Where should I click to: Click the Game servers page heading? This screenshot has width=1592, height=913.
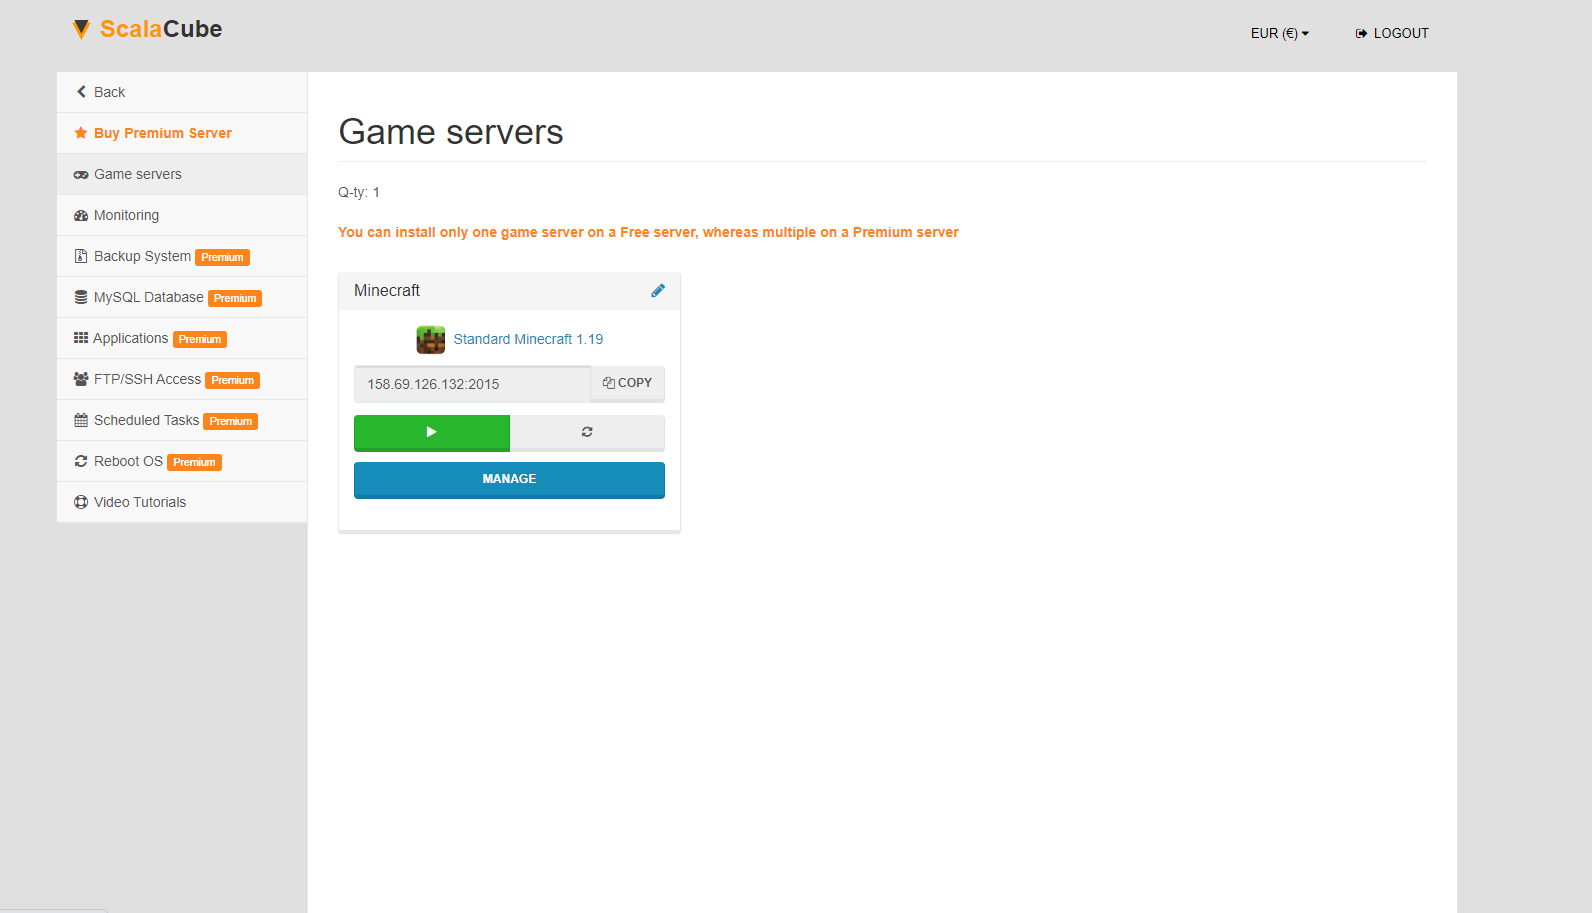[x=451, y=132]
